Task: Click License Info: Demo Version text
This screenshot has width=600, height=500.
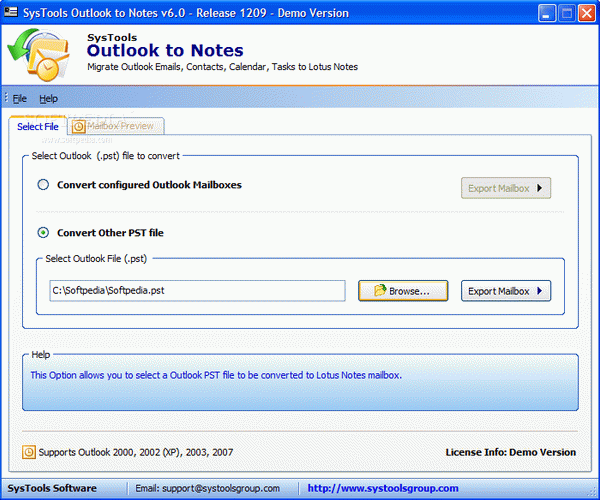Action: point(510,452)
